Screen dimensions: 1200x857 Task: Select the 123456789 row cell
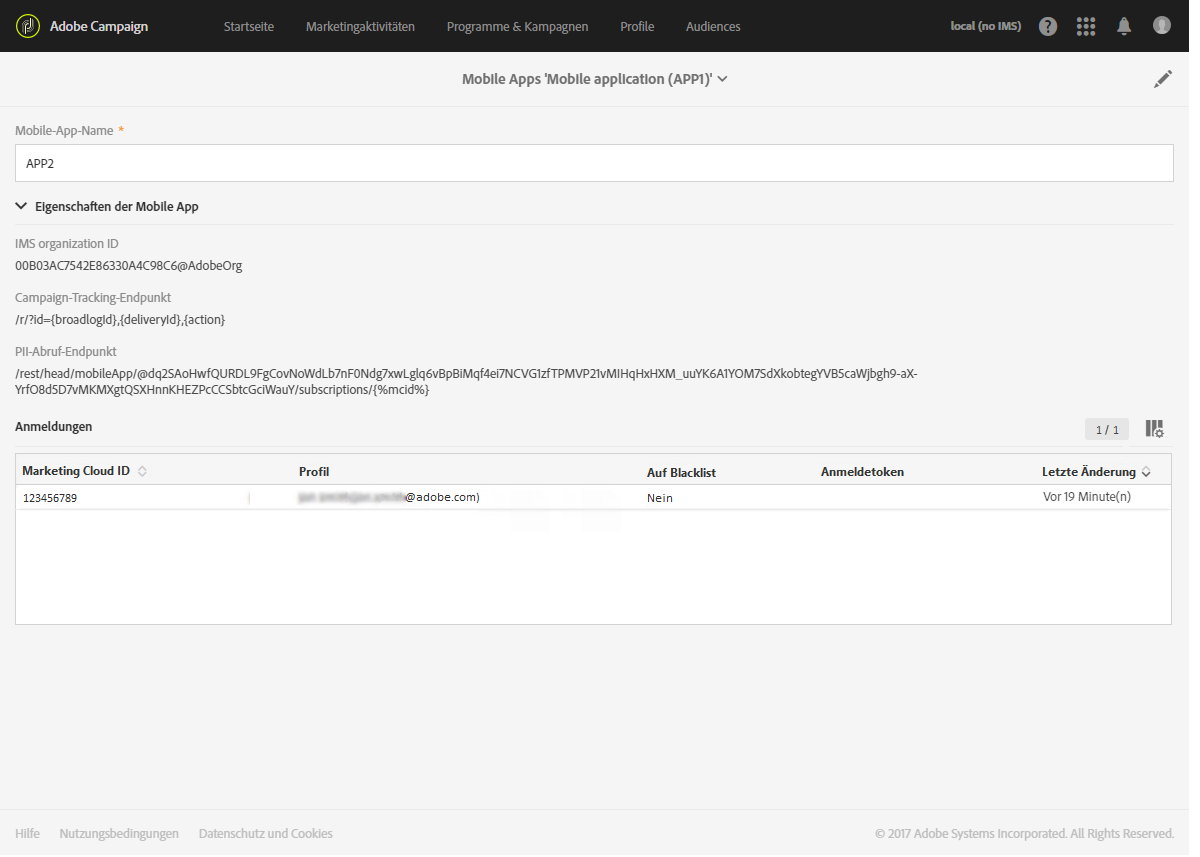[x=50, y=498]
